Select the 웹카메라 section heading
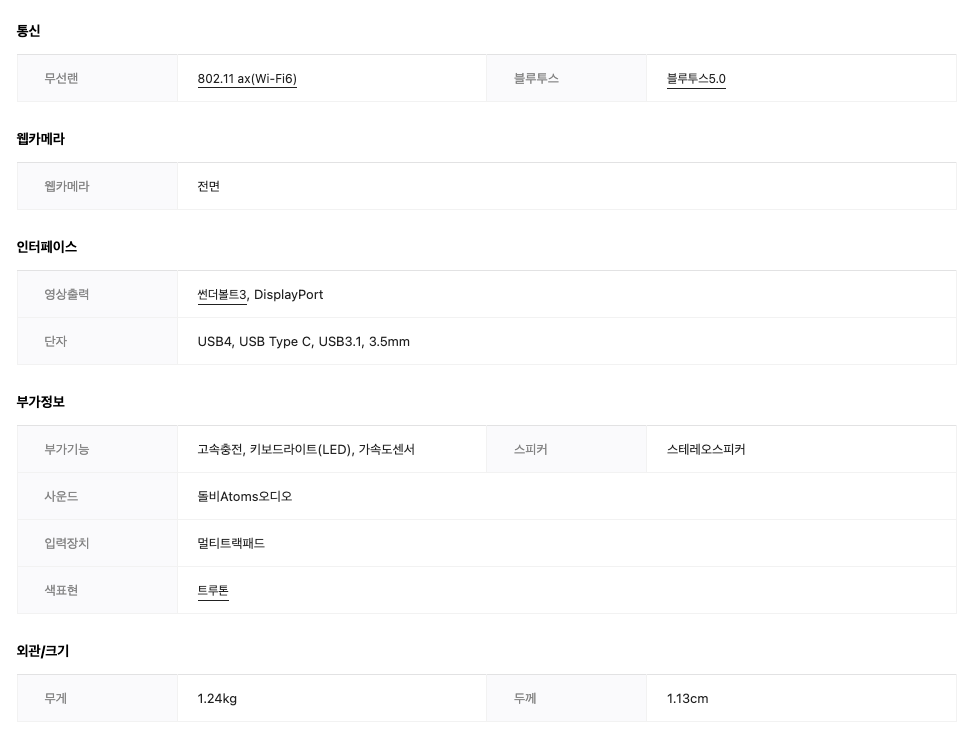The height and width of the screenshot is (731, 973). pos(41,139)
